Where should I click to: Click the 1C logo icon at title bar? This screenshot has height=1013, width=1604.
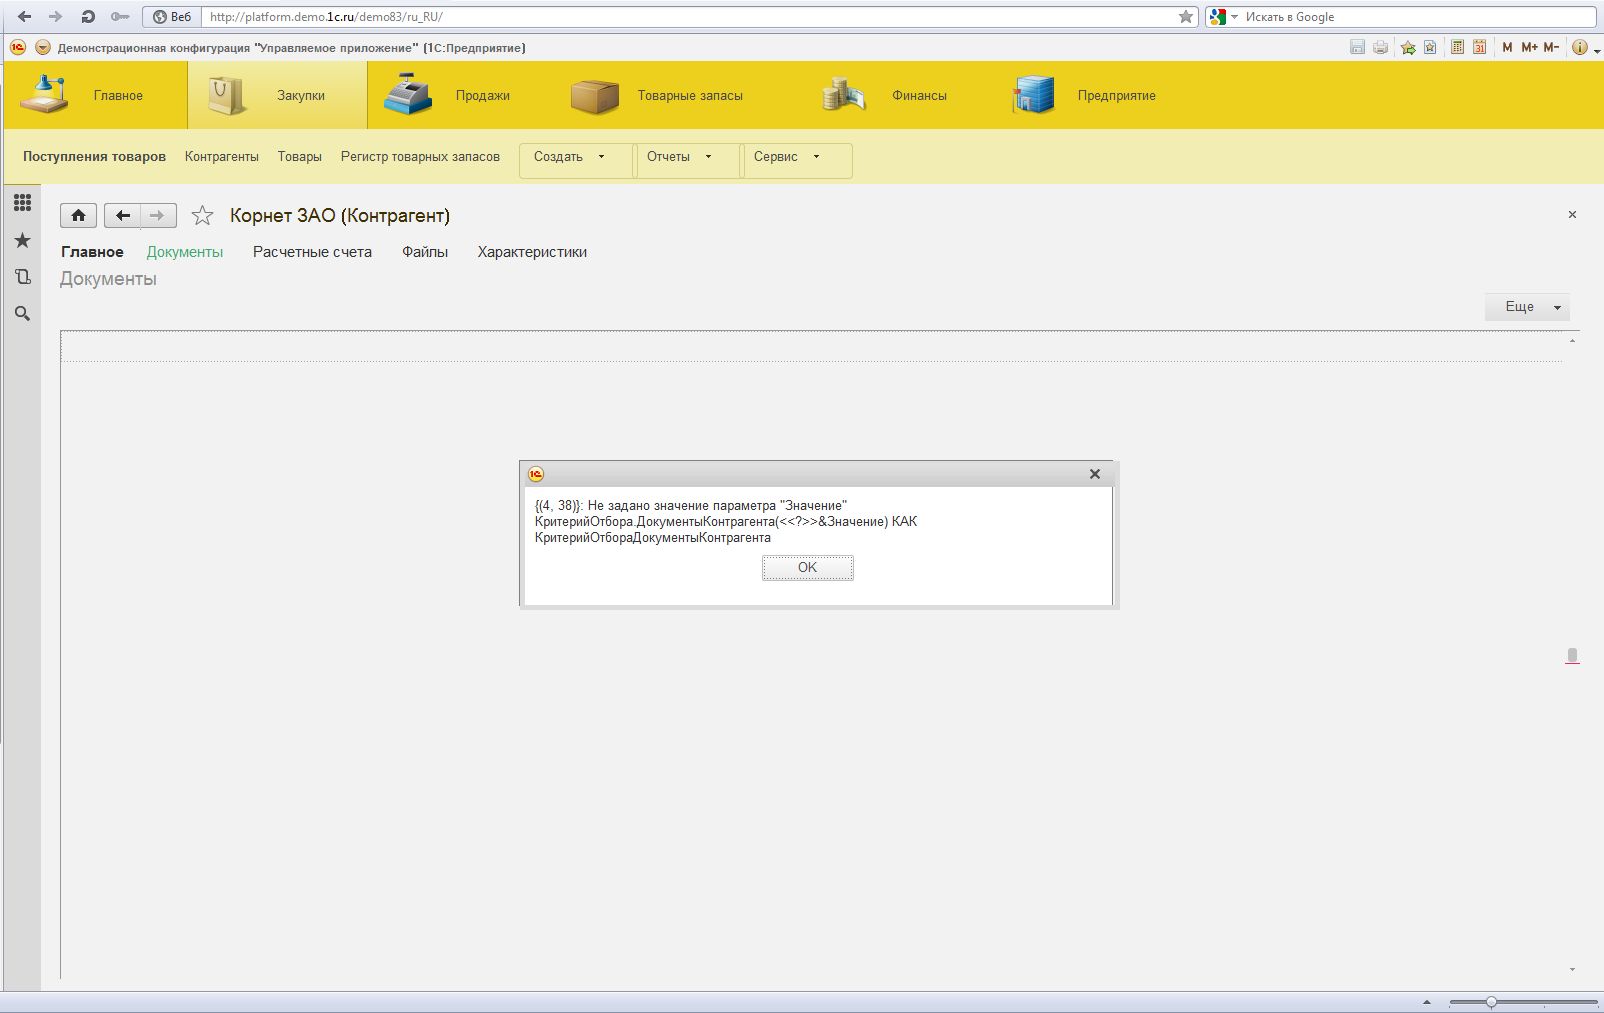coord(18,47)
